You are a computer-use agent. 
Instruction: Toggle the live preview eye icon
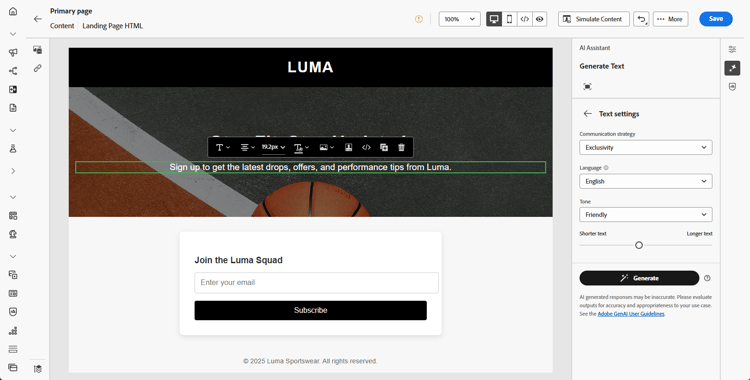click(540, 19)
